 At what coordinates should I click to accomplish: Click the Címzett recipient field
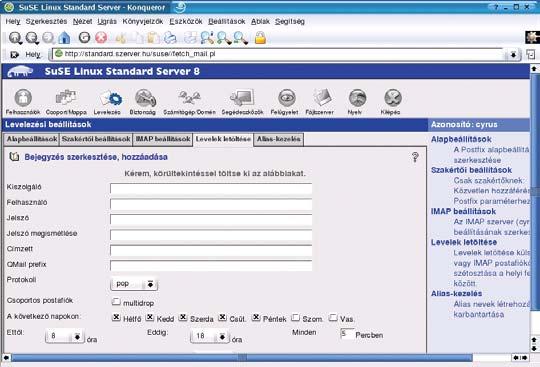click(x=211, y=250)
